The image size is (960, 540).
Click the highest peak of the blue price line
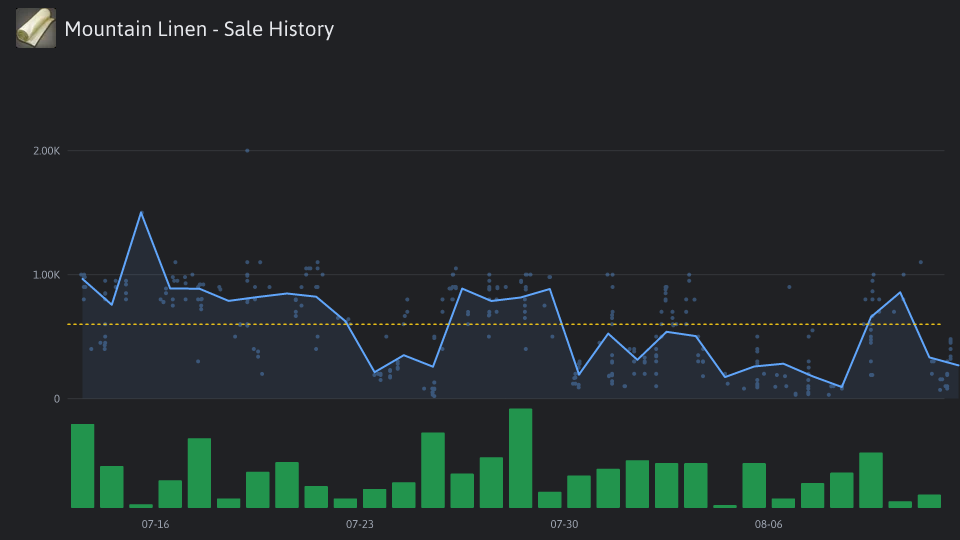[x=141, y=212]
